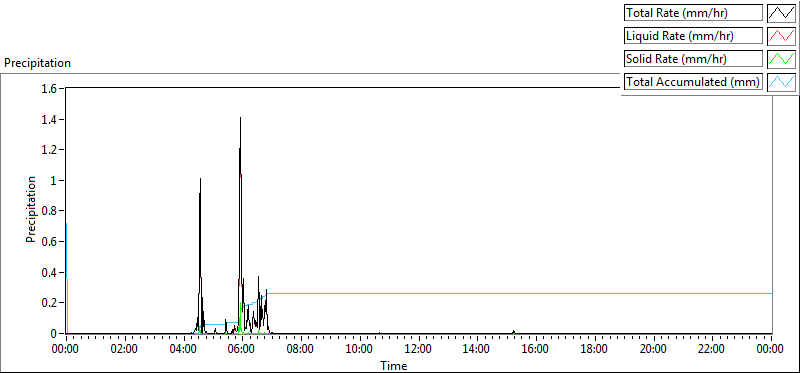Click the Liquid Rate red line icon
The width and height of the screenshot is (800, 373).
pos(782,36)
